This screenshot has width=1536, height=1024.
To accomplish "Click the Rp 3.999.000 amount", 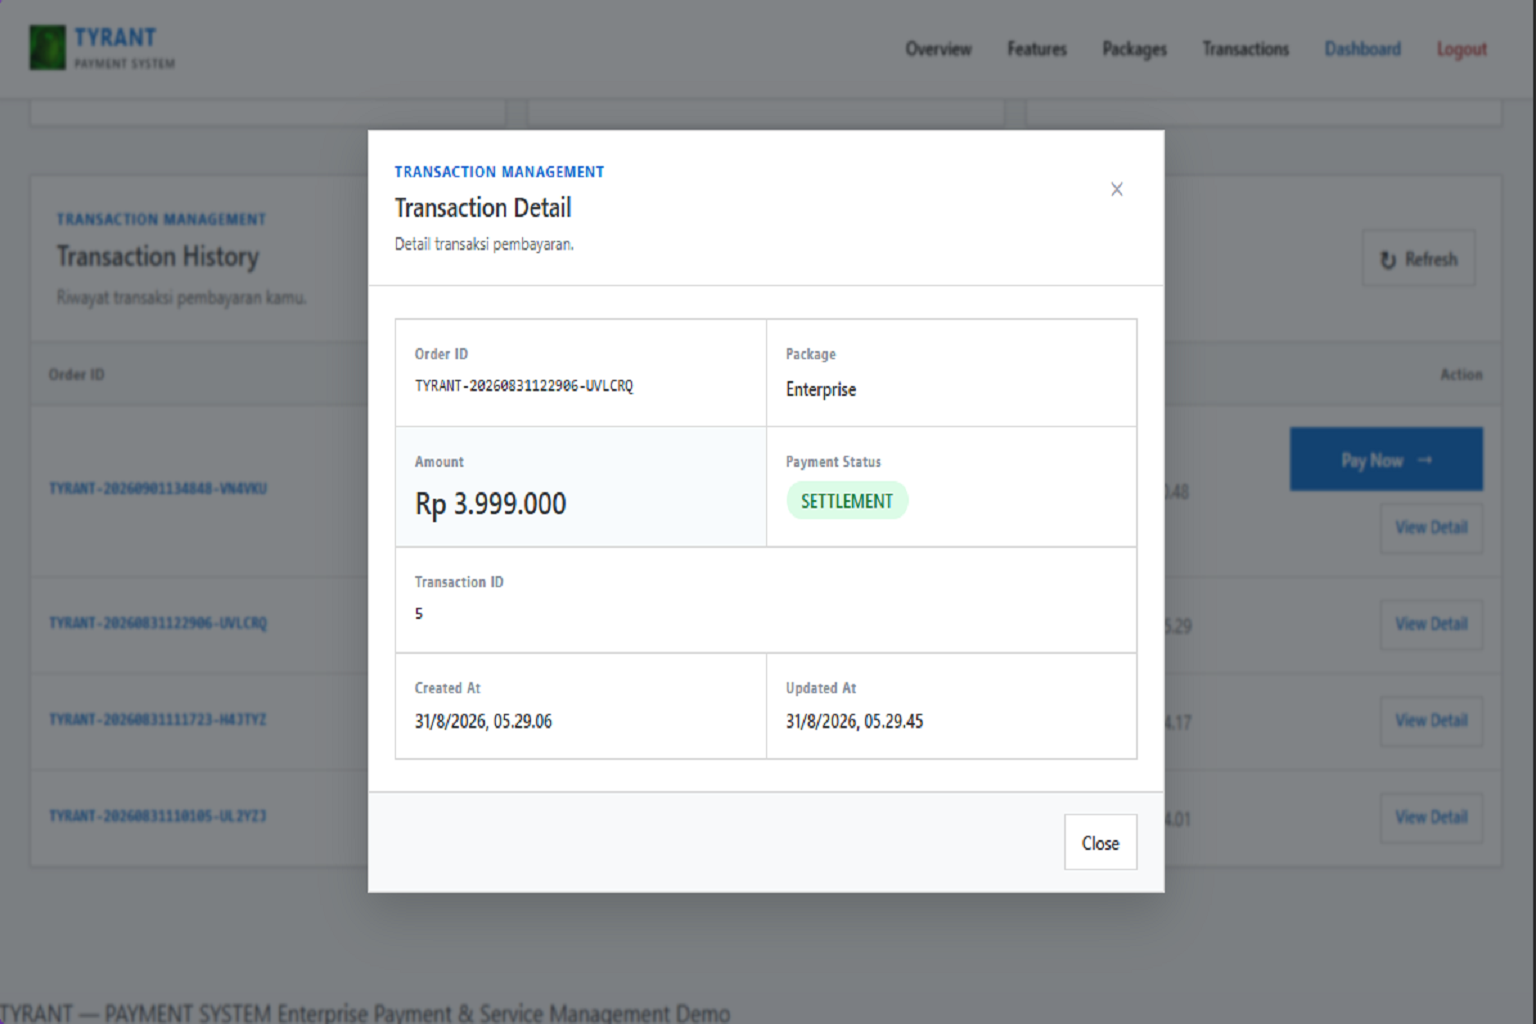I will 491,503.
